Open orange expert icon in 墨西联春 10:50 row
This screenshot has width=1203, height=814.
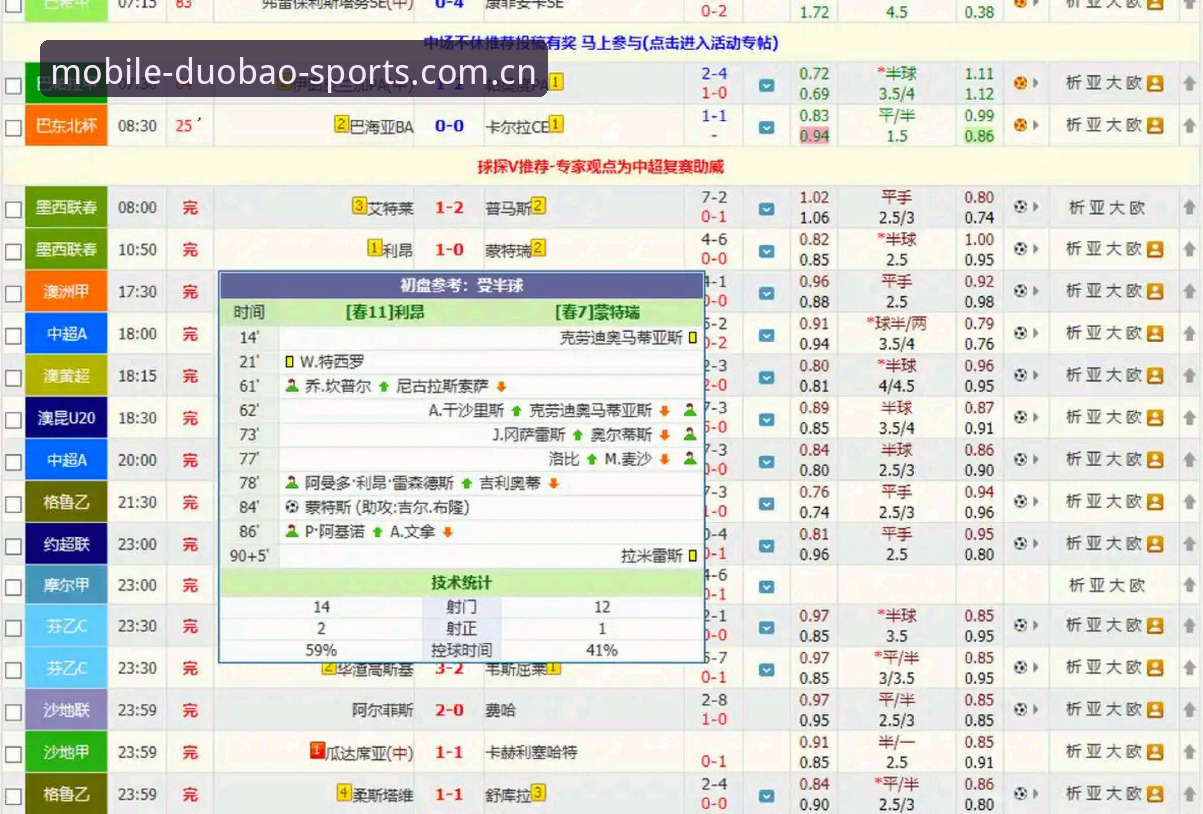pyautogui.click(x=1156, y=249)
